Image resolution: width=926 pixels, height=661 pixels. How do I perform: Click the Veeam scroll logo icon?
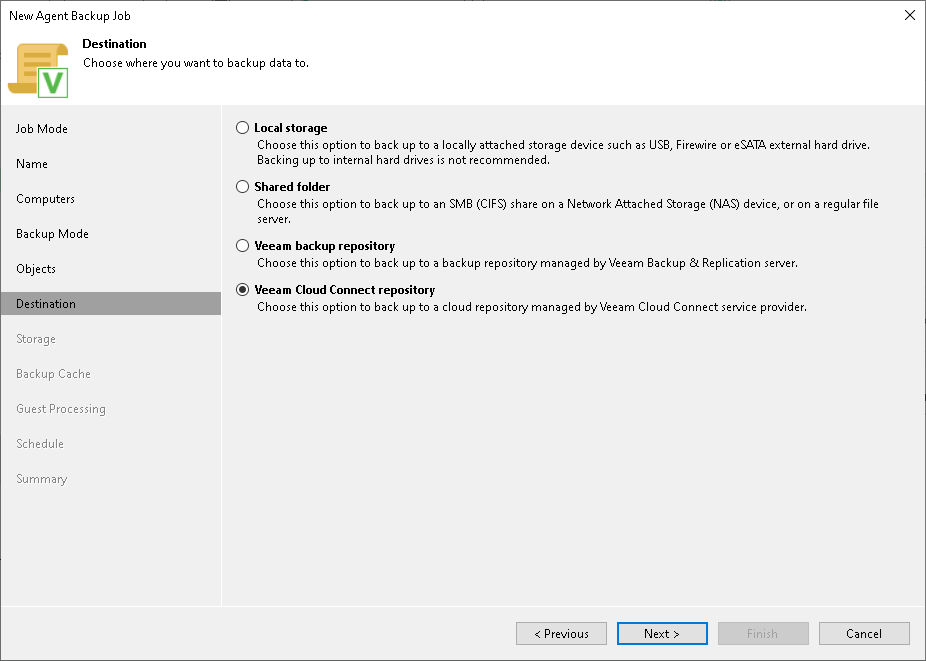(38, 67)
